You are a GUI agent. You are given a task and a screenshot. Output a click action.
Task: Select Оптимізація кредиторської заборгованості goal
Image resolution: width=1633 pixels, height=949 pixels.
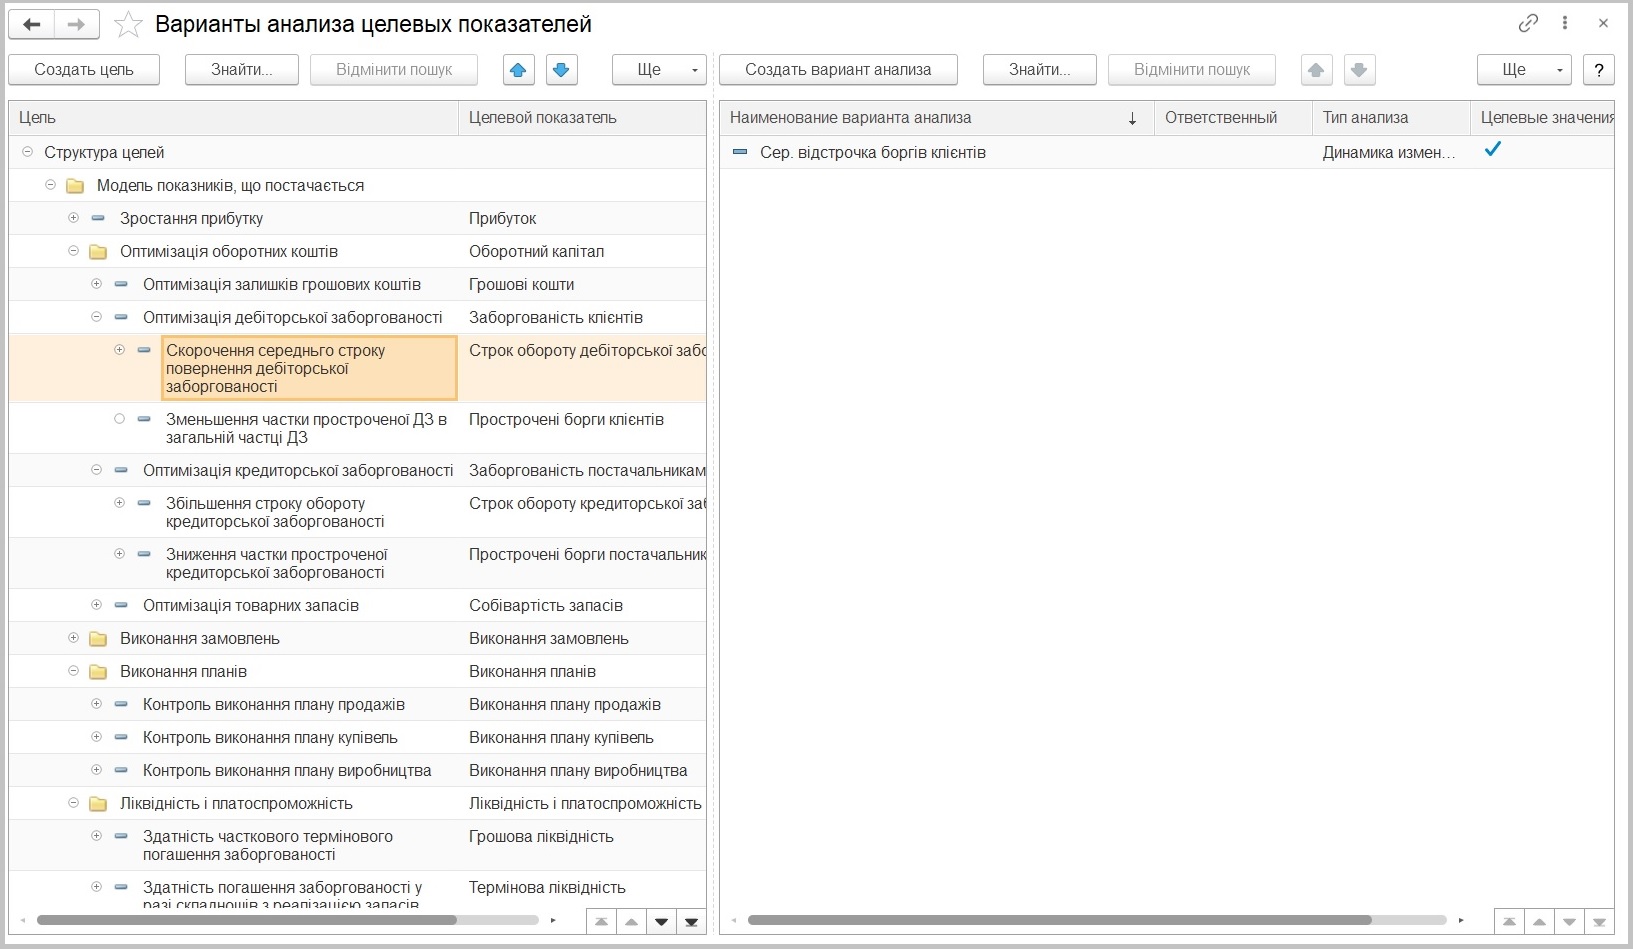[298, 471]
